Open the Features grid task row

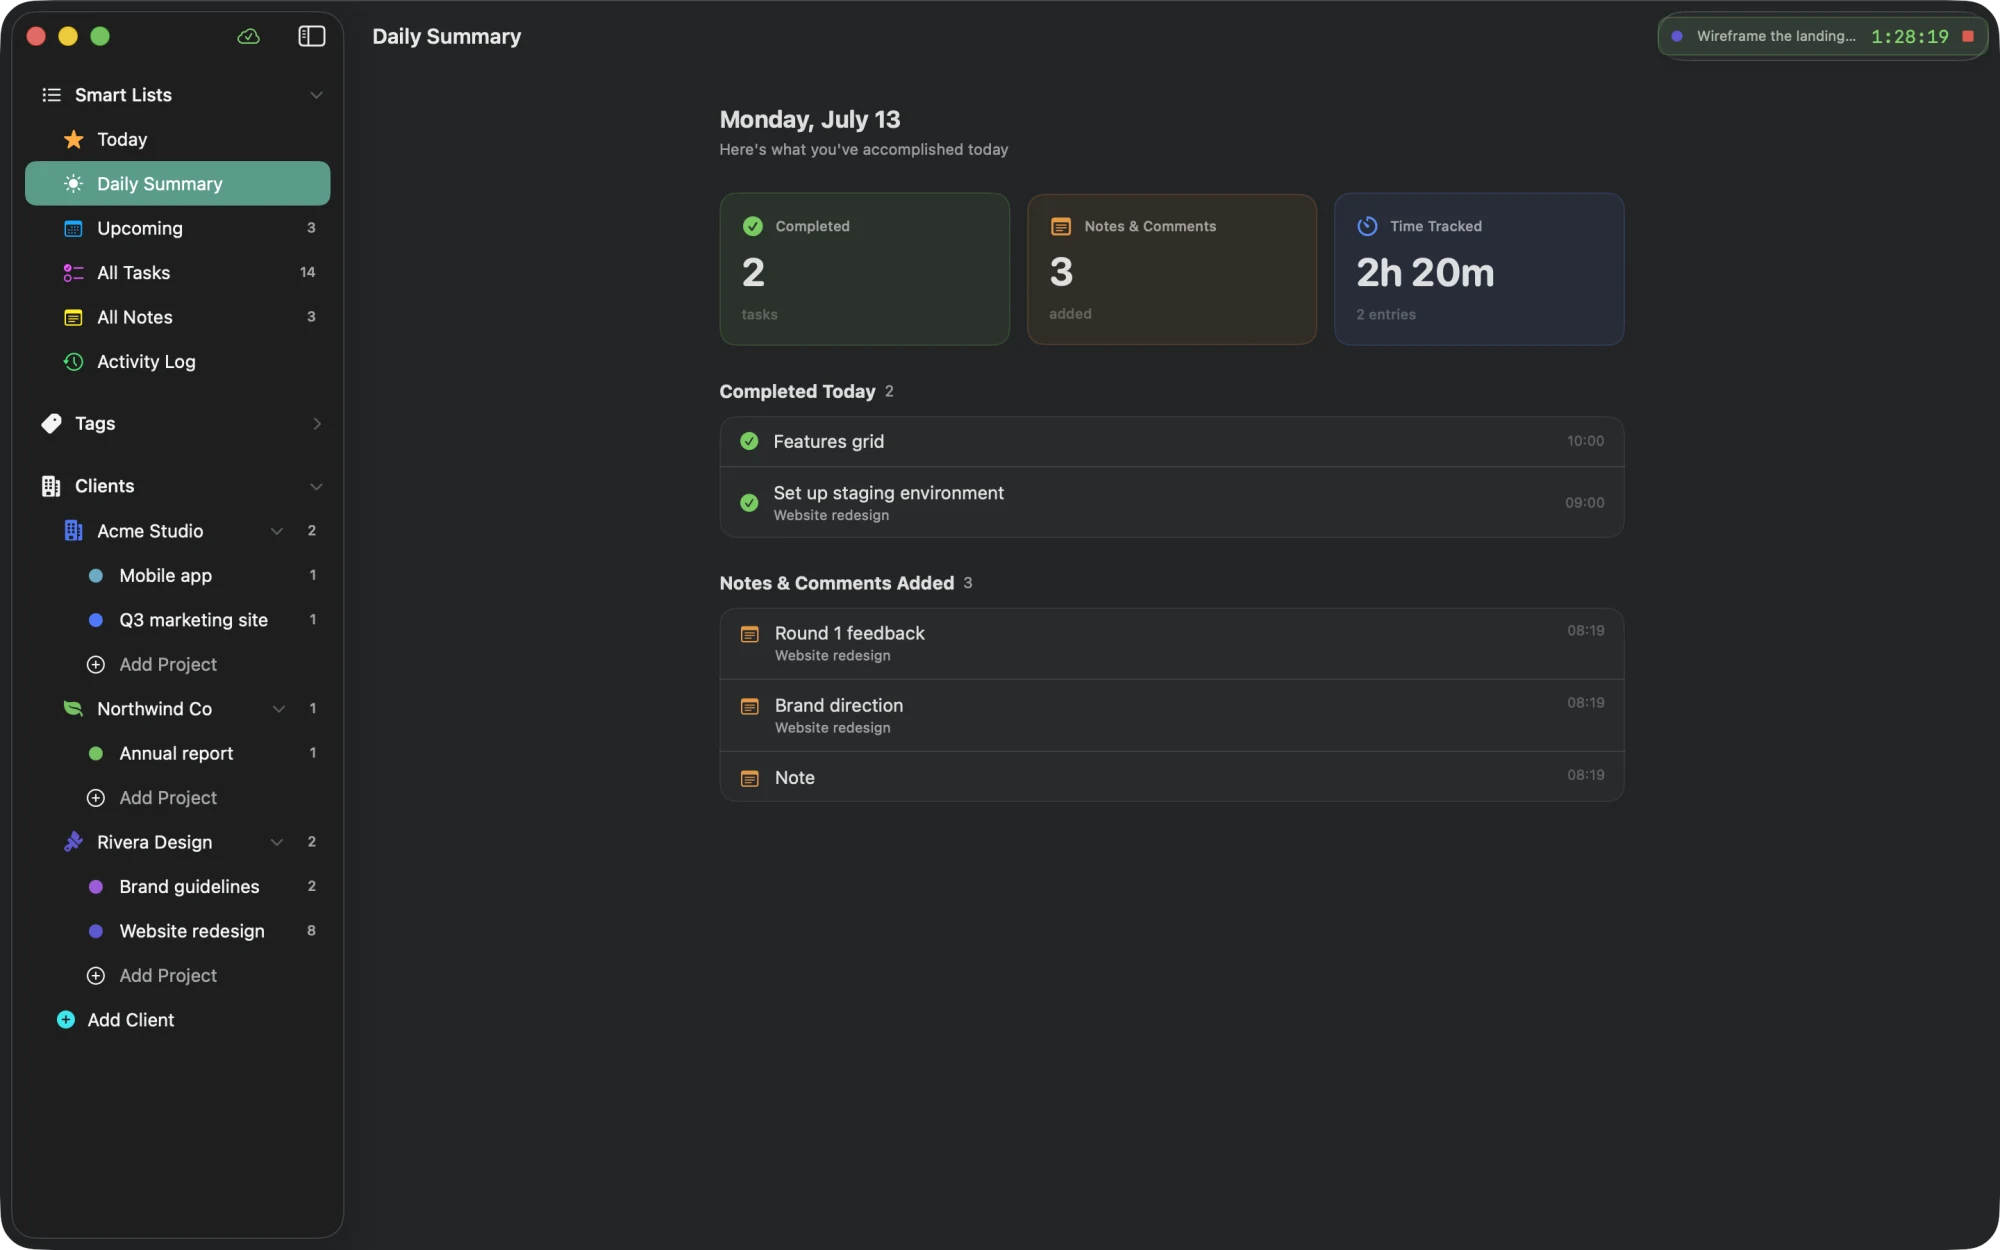[x=1172, y=442]
